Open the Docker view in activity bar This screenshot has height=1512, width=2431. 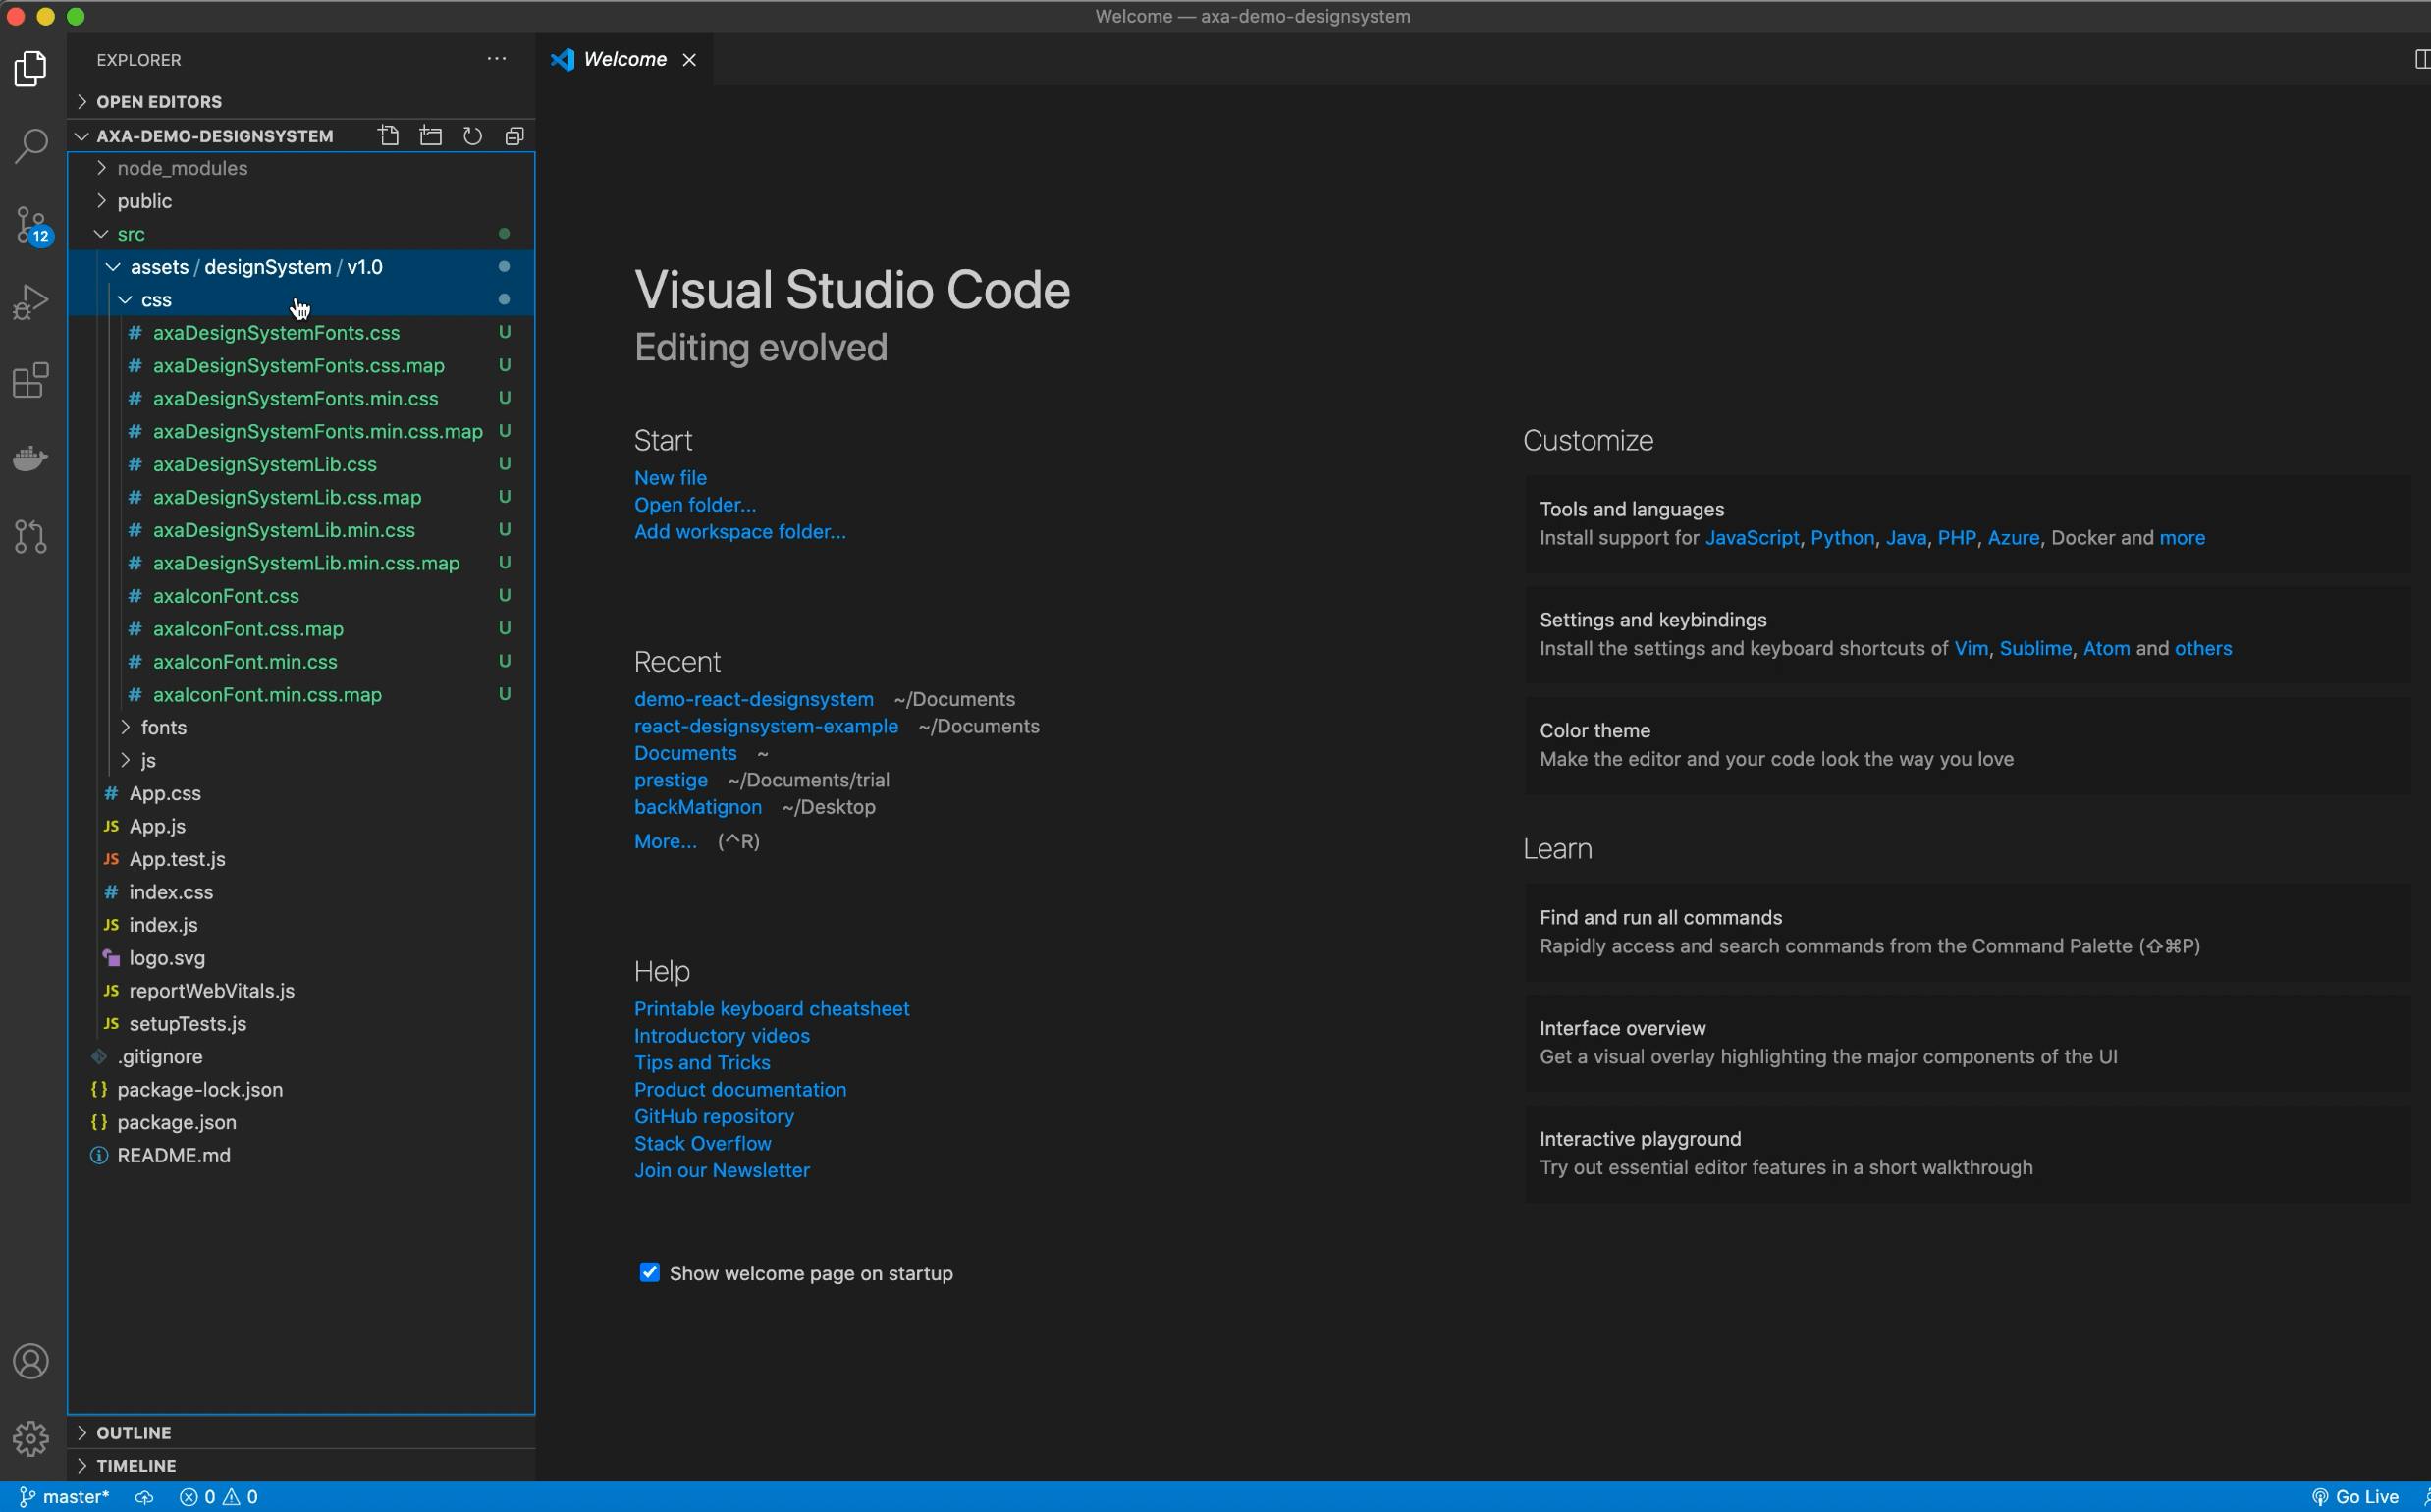tap(31, 458)
